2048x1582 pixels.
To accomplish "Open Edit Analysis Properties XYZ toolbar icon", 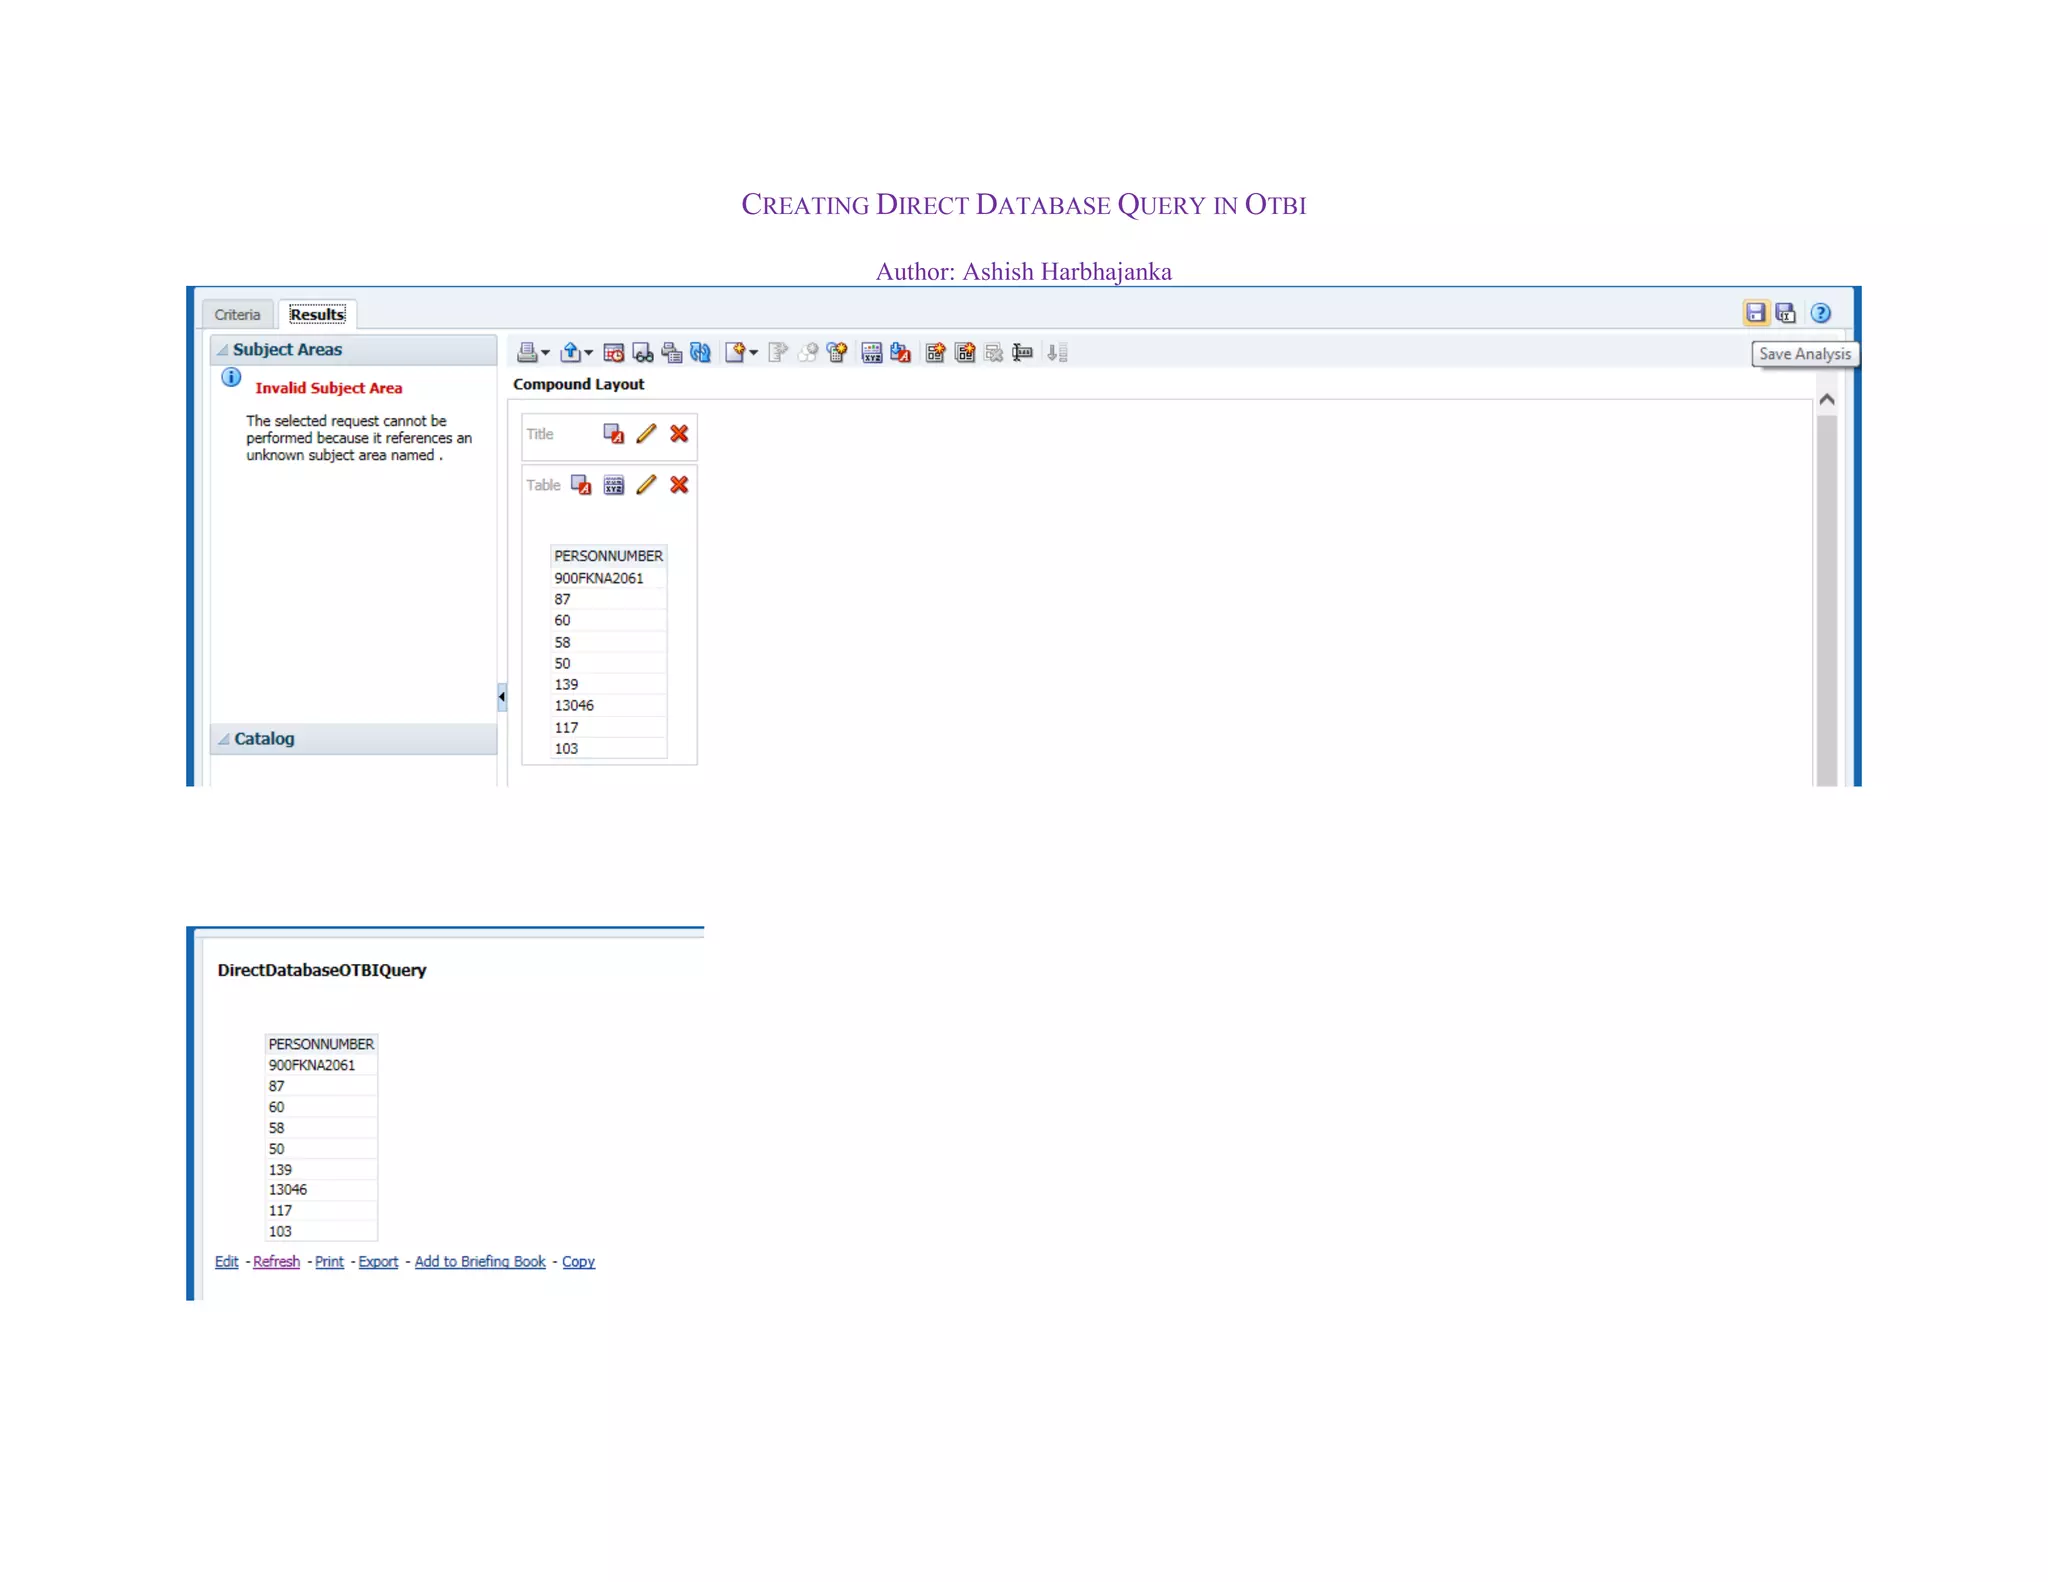I will (872, 352).
